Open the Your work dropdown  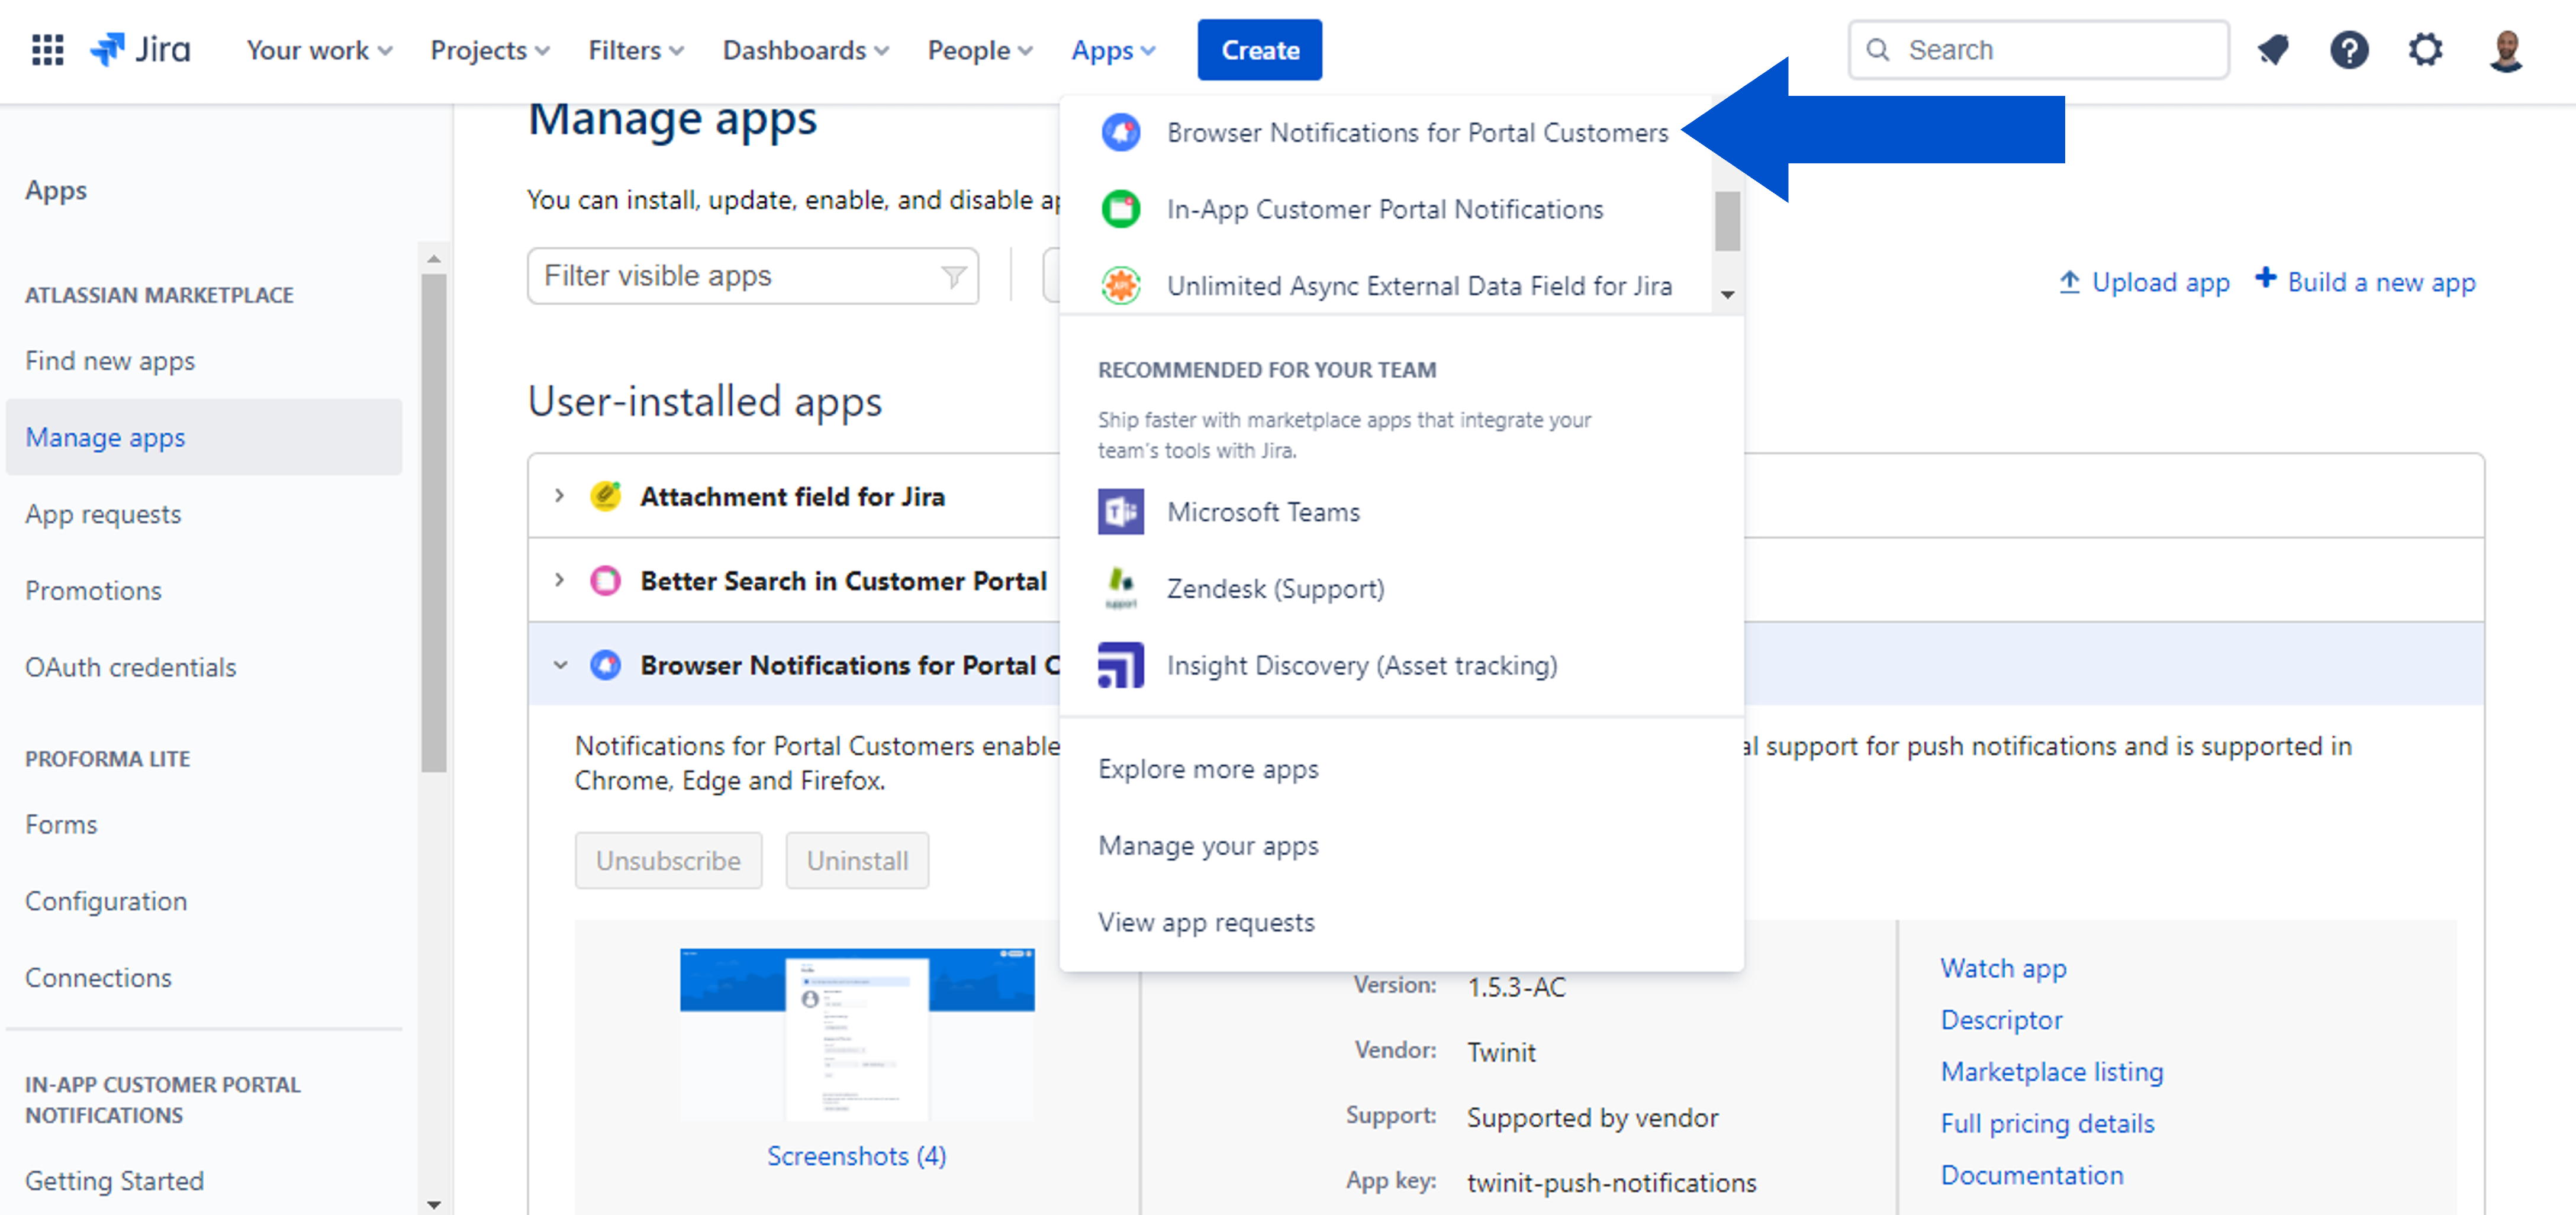[x=319, y=50]
